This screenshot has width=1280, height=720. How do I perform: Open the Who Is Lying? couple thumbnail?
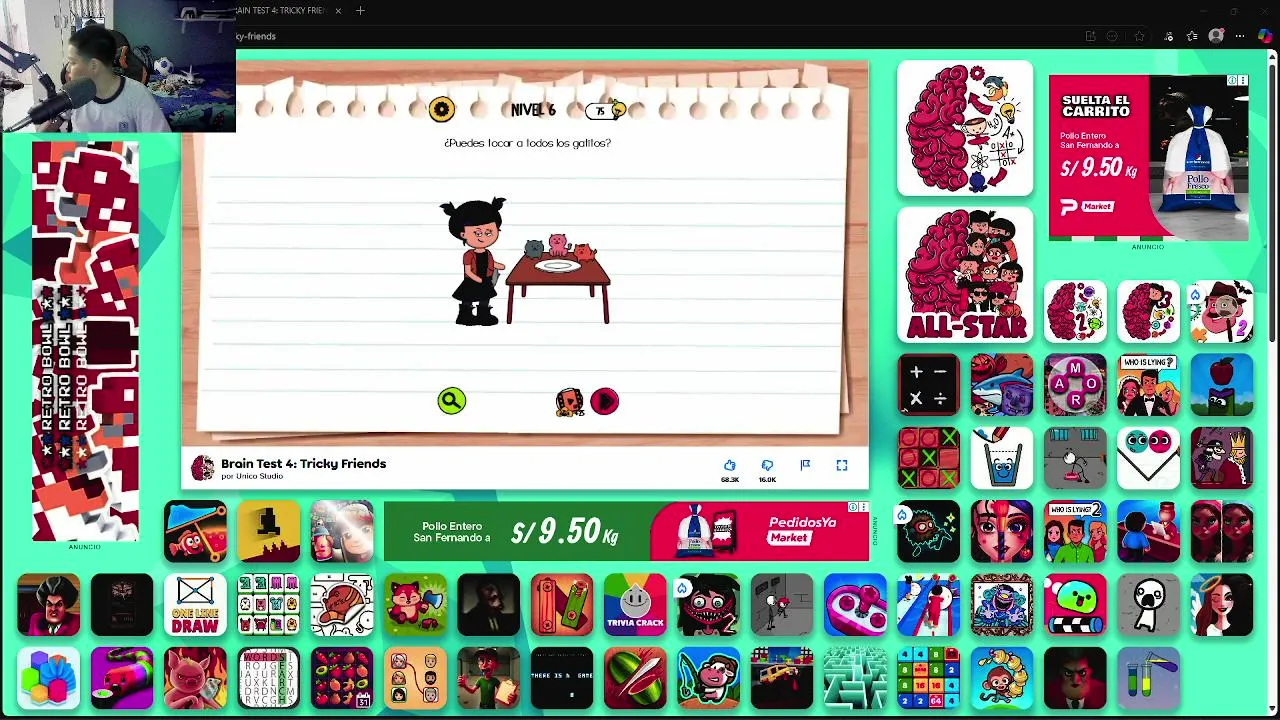point(1148,385)
